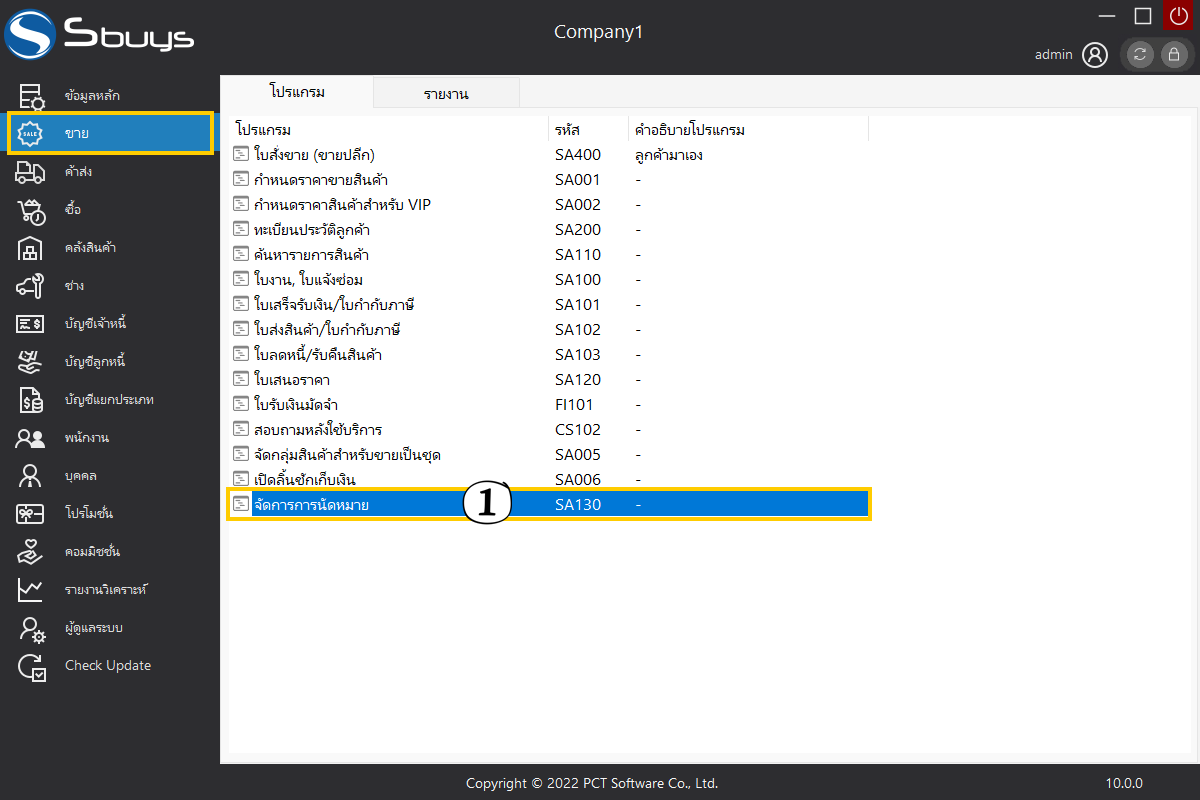The width and height of the screenshot is (1200, 800).
Task: Click the Check Update icon
Action: (31, 667)
